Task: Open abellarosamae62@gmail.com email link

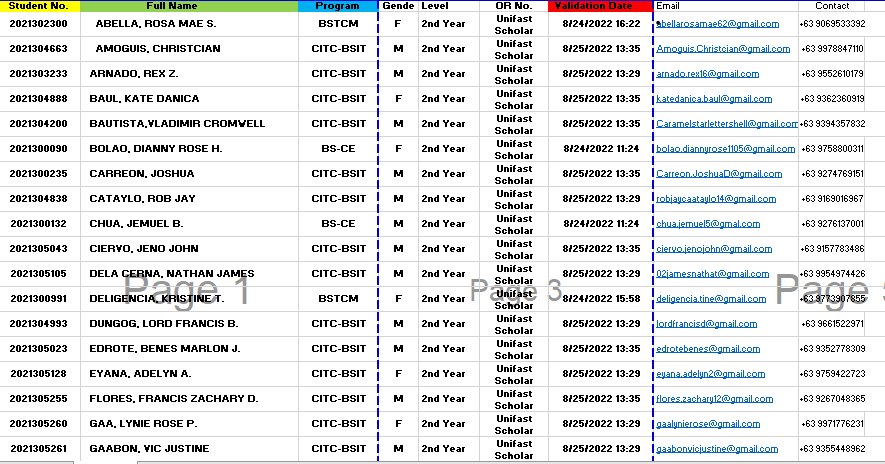Action: pyautogui.click(x=717, y=24)
